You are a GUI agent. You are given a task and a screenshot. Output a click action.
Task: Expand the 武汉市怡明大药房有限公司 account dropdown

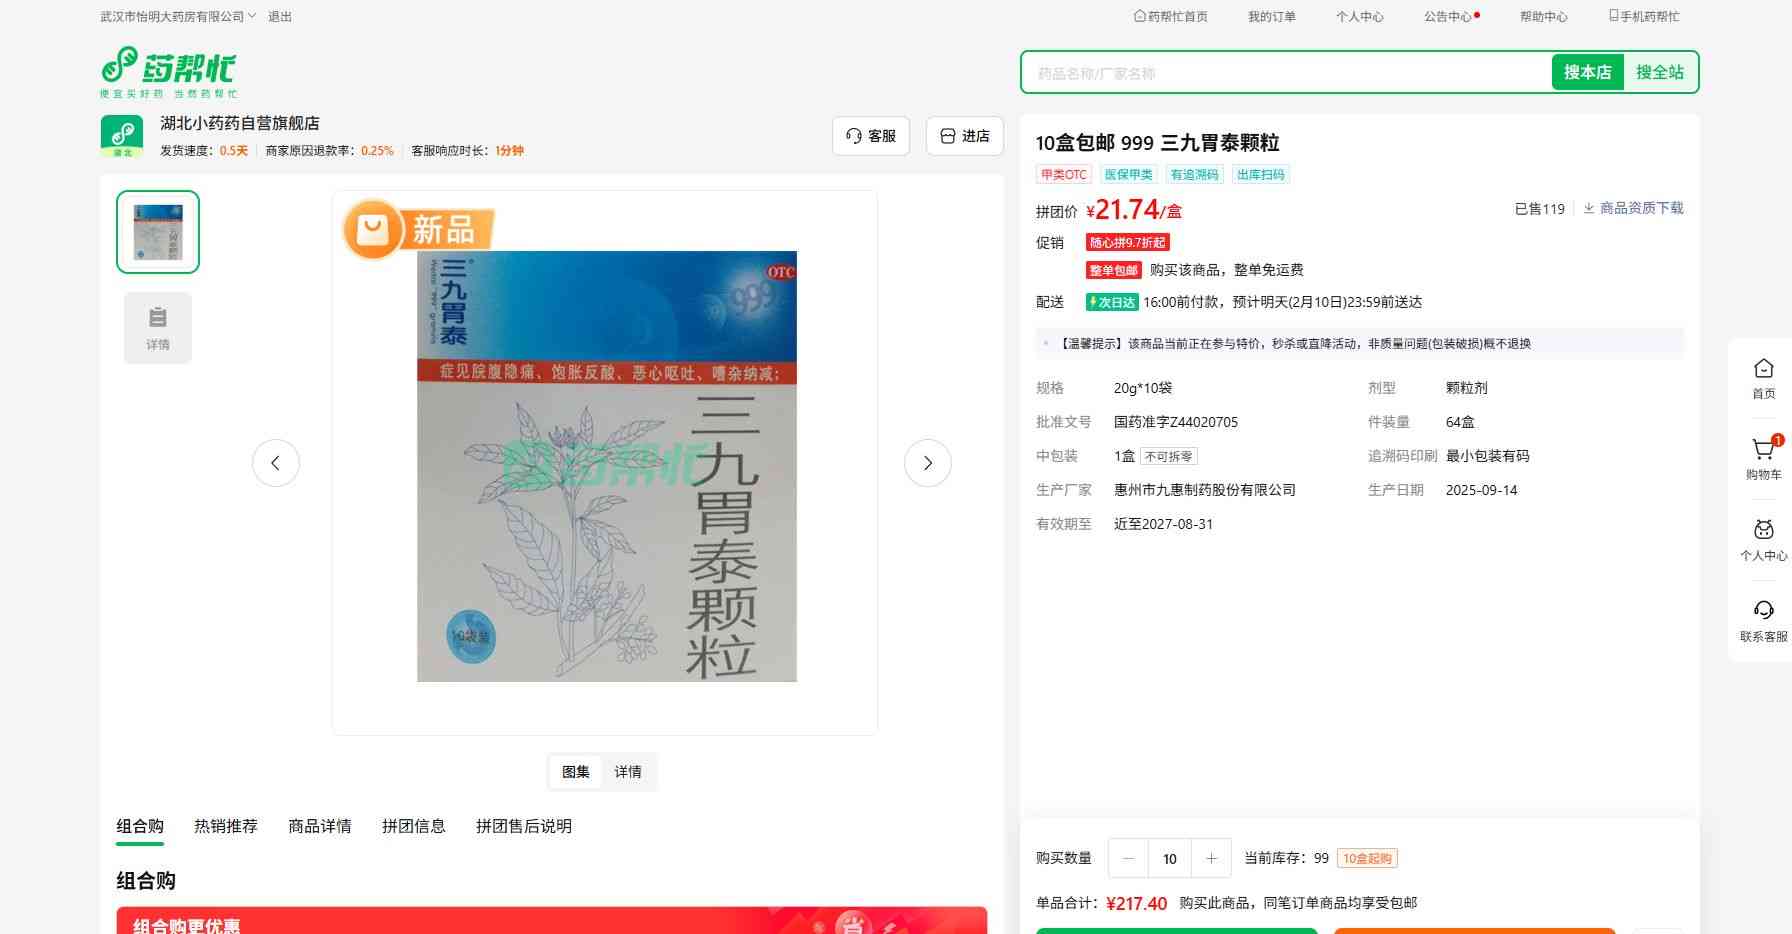(178, 17)
